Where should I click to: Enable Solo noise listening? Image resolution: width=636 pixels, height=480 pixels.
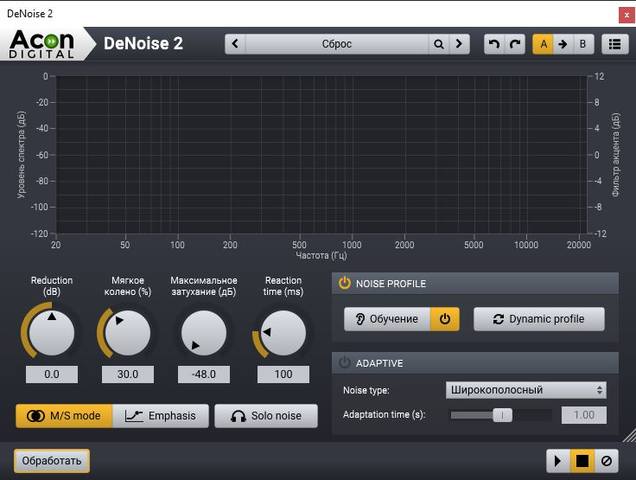coord(266,416)
